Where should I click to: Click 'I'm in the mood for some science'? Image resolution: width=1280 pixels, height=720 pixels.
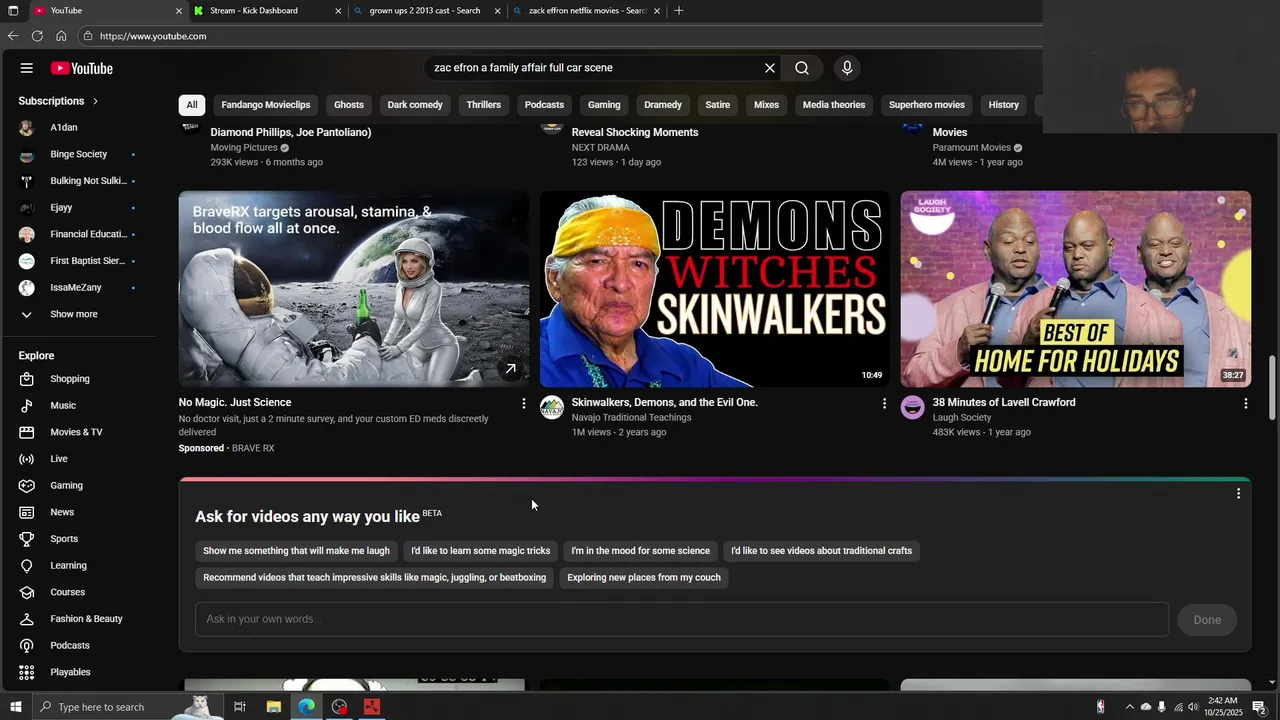pos(641,551)
